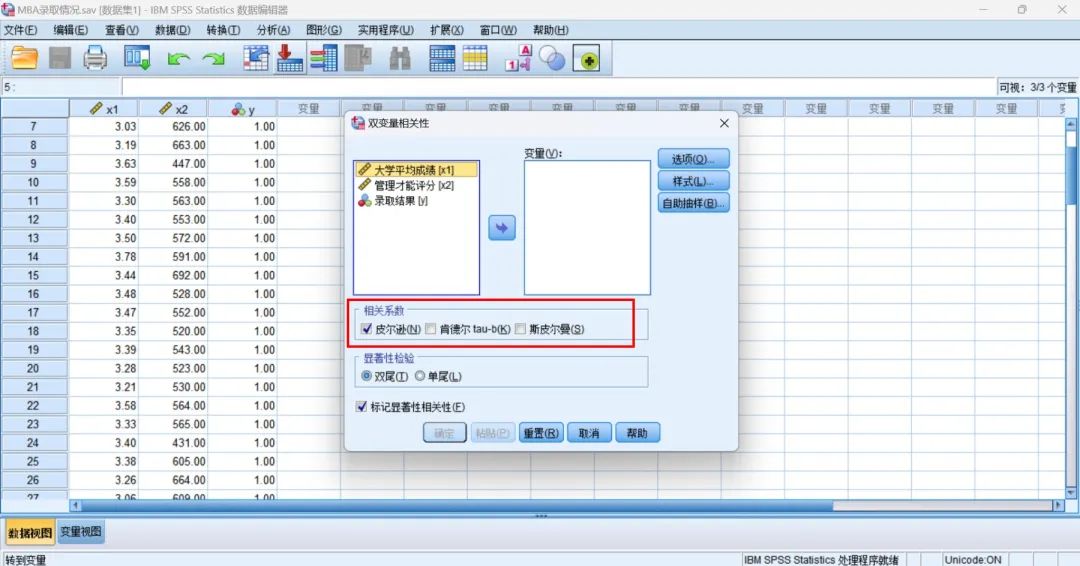Image resolution: width=1080 pixels, height=566 pixels.
Task: Click the Go to case toolbar icon
Action: tap(256, 58)
